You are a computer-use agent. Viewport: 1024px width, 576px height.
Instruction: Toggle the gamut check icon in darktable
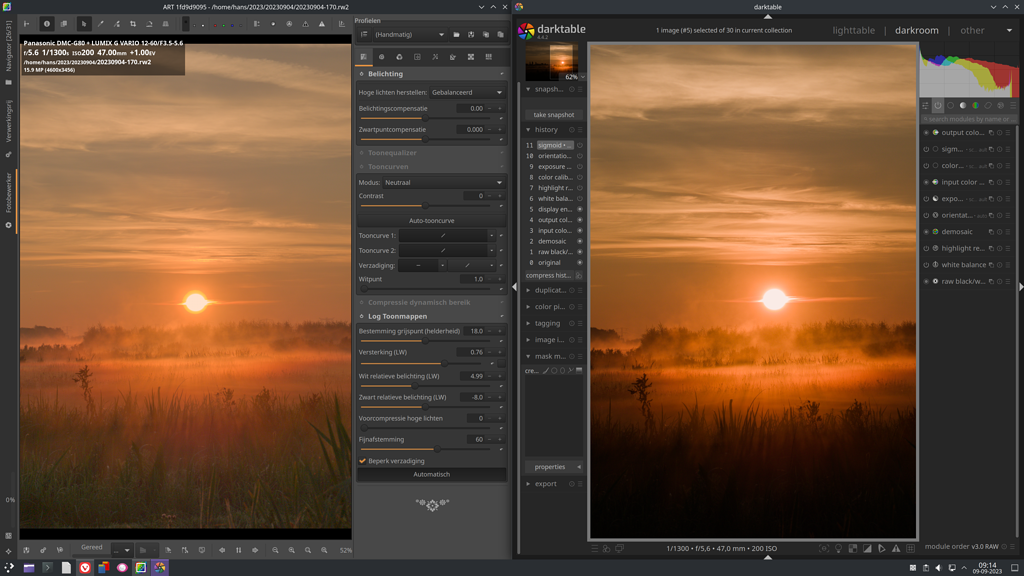pos(882,549)
